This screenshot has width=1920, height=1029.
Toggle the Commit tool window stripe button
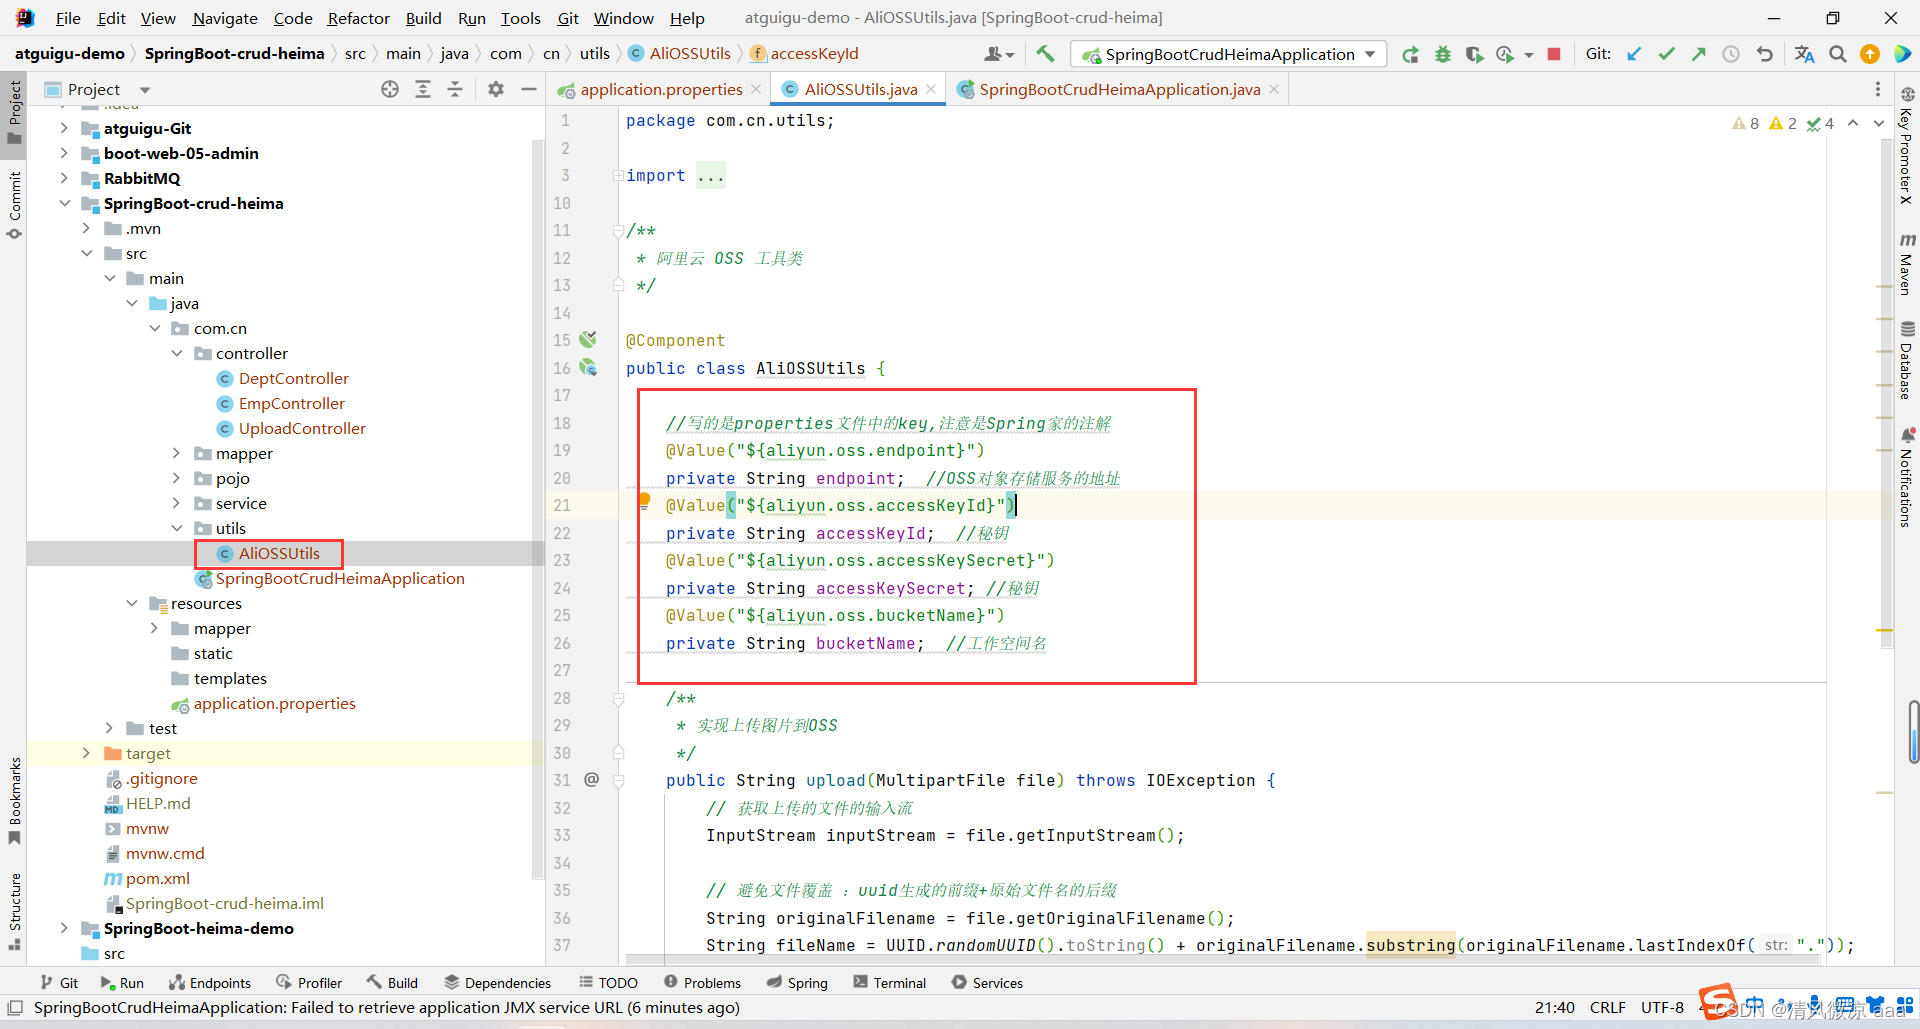[14, 205]
